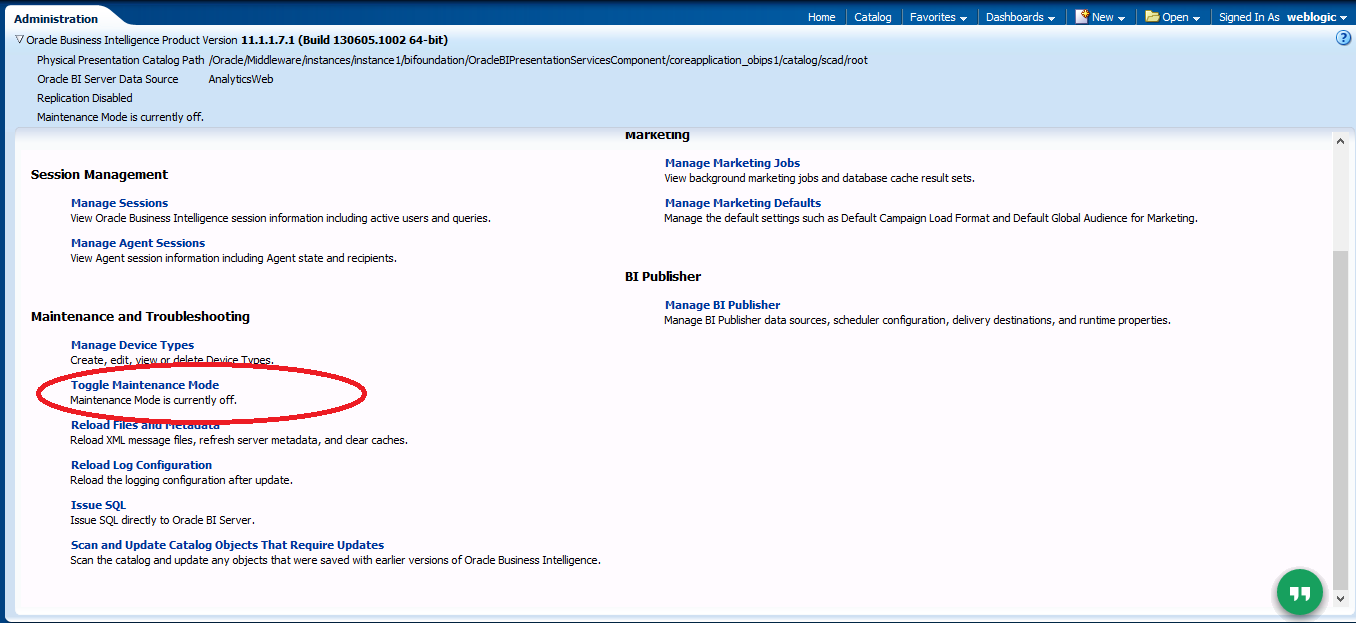Open Manage Agent Sessions
Screen dimensions: 1356x626
138,243
